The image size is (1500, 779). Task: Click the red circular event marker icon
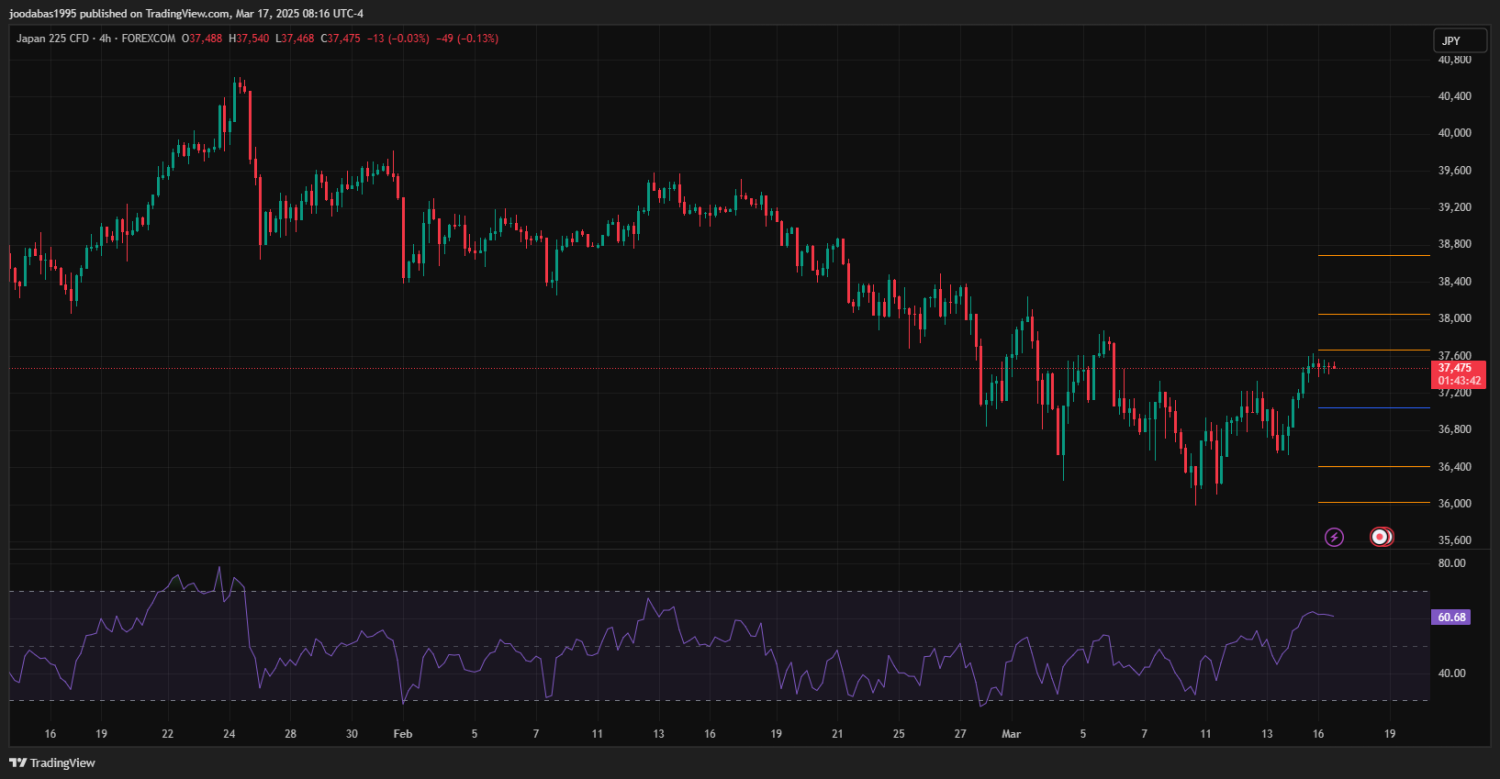tap(1380, 538)
